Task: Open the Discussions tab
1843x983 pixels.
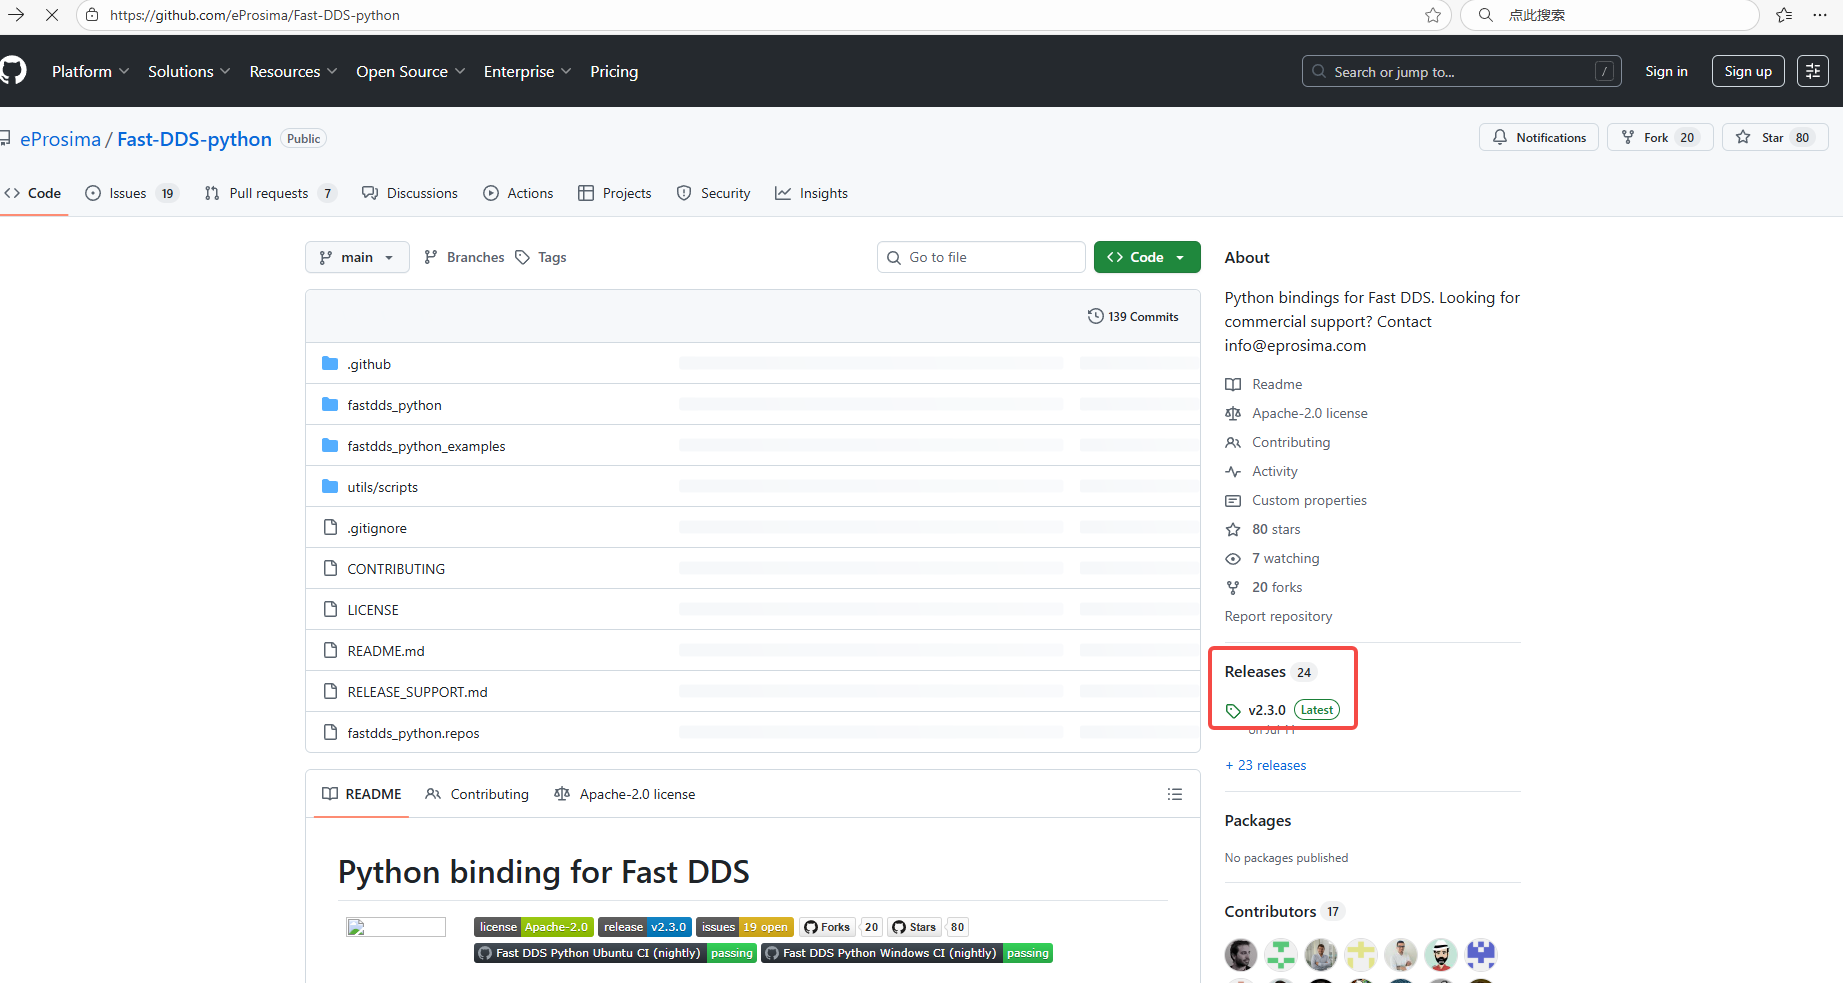Action: tap(410, 193)
